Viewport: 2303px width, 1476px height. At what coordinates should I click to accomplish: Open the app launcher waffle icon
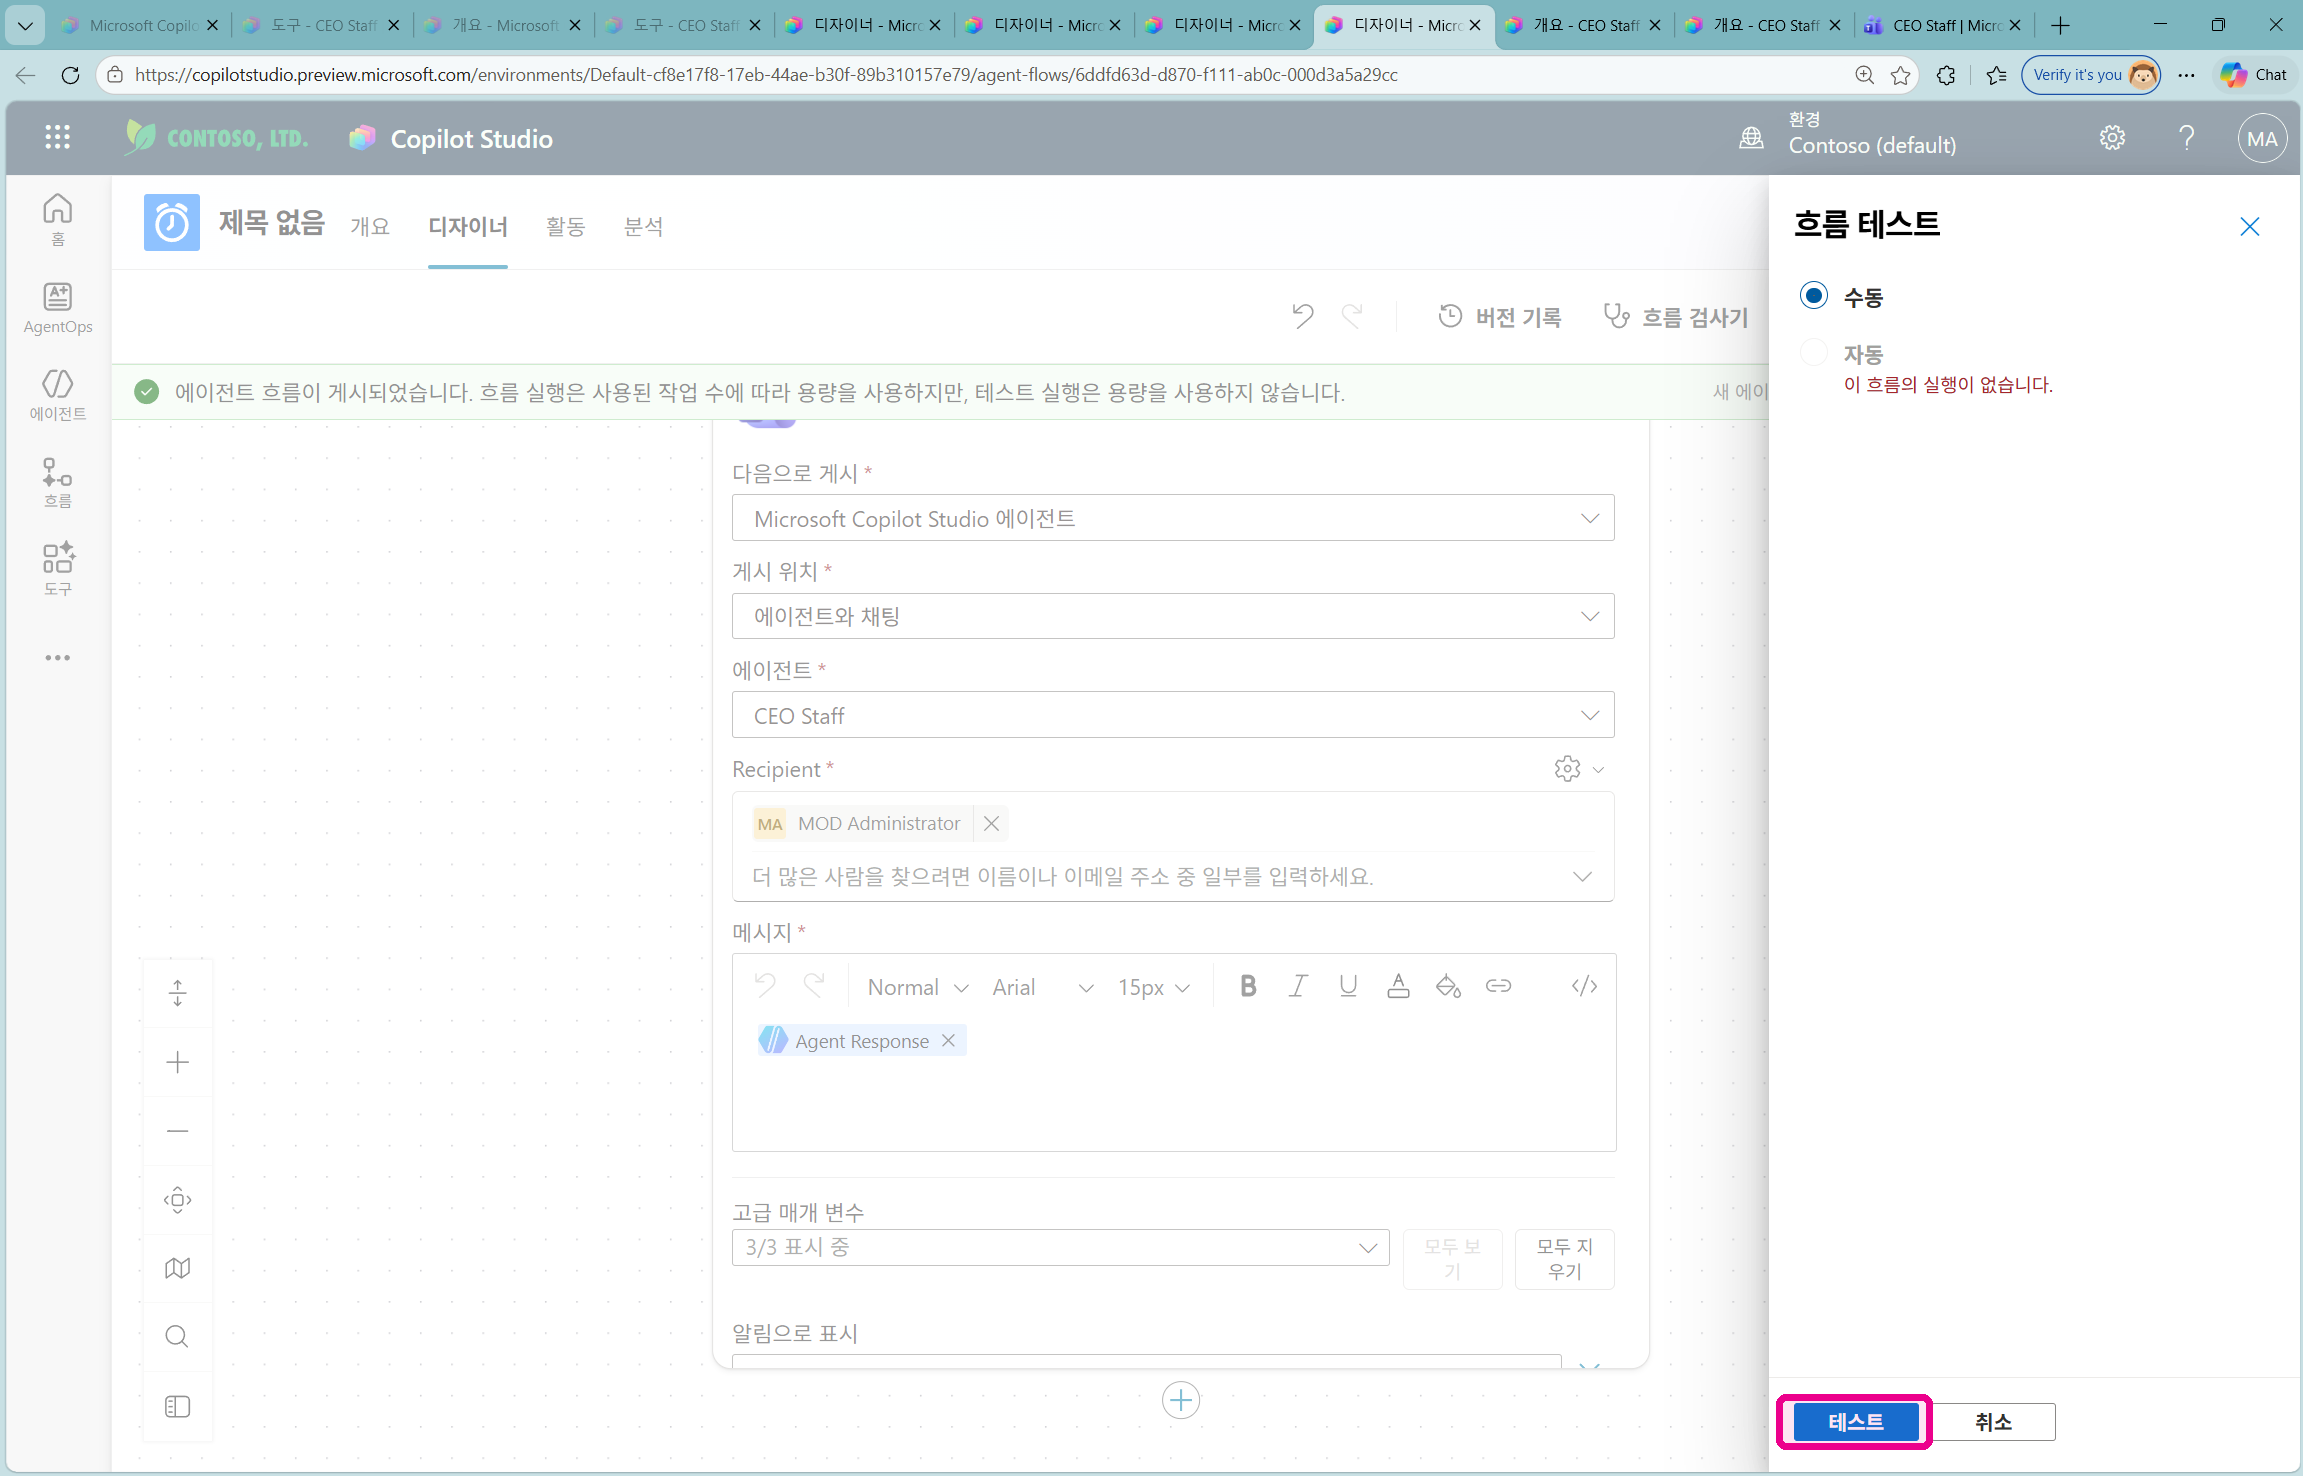(57, 138)
